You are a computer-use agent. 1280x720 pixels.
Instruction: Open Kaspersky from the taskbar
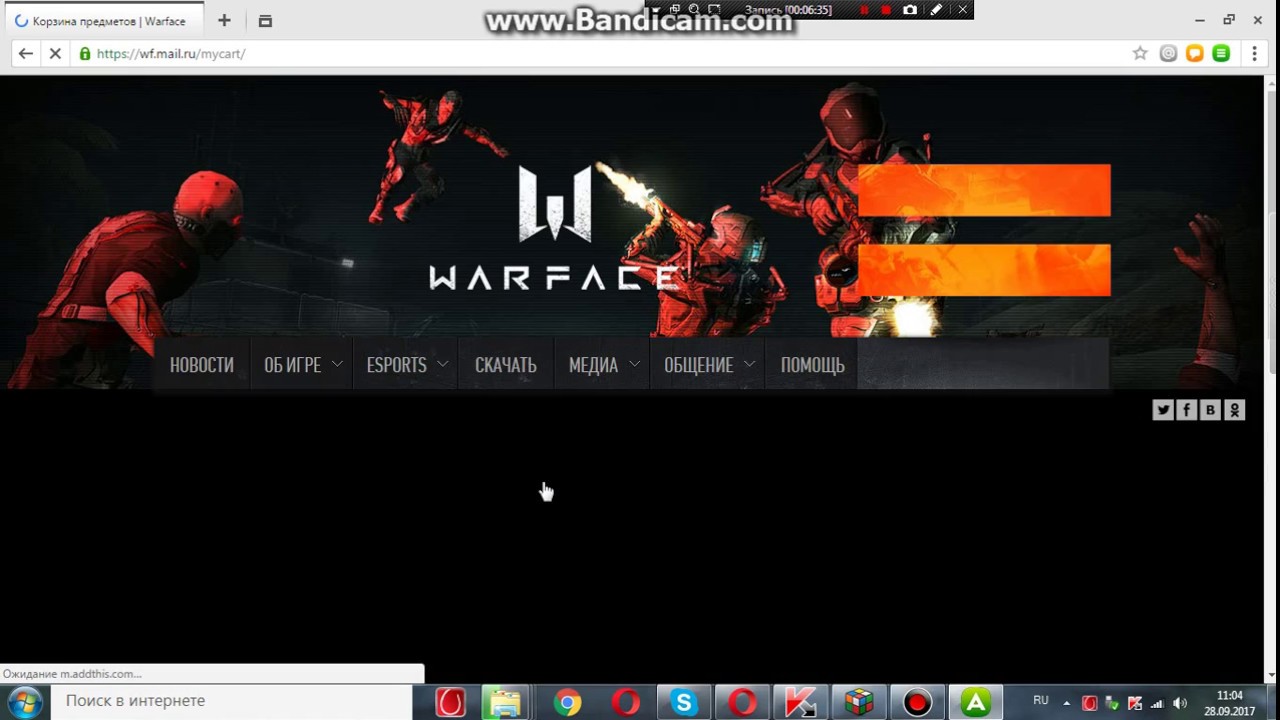tap(801, 702)
